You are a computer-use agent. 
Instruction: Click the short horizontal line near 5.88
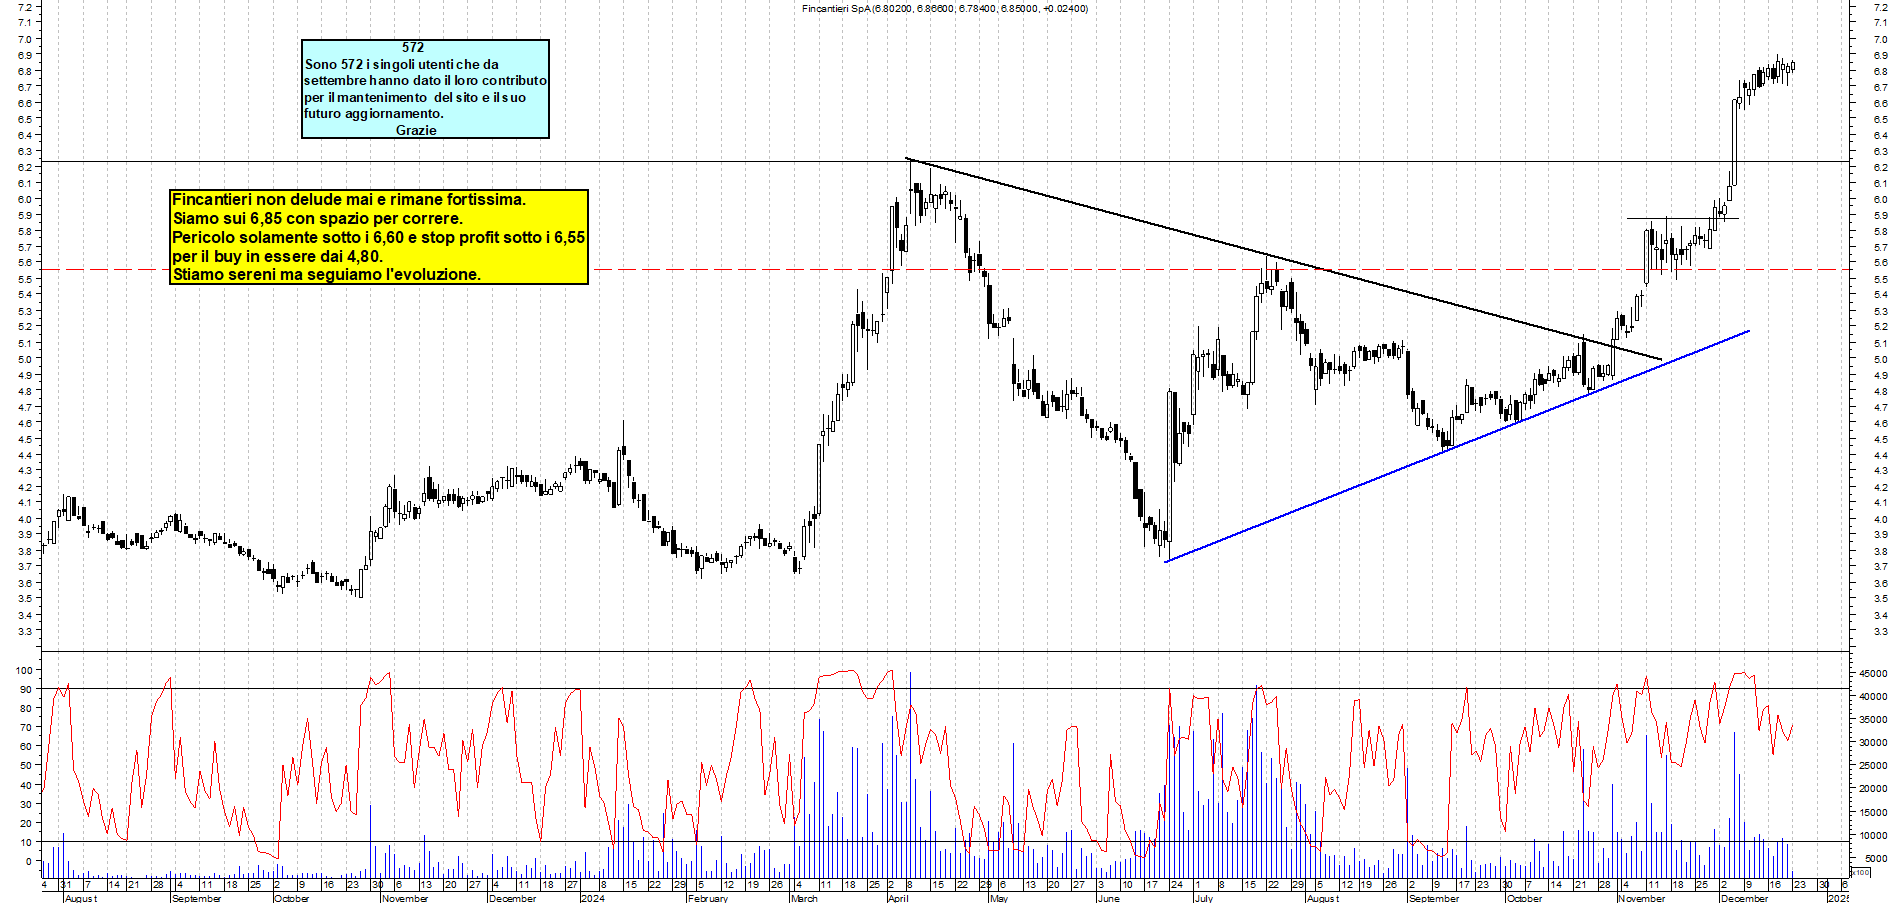coord(1682,218)
